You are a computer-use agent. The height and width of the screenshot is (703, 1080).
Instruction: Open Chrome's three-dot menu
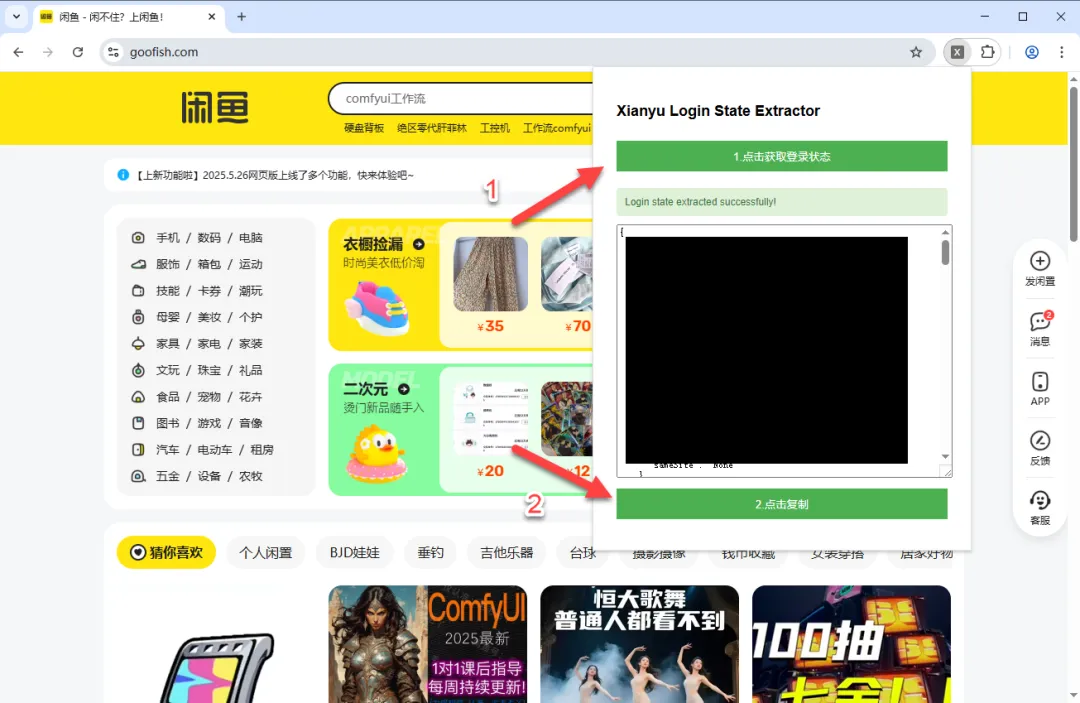click(x=1061, y=52)
